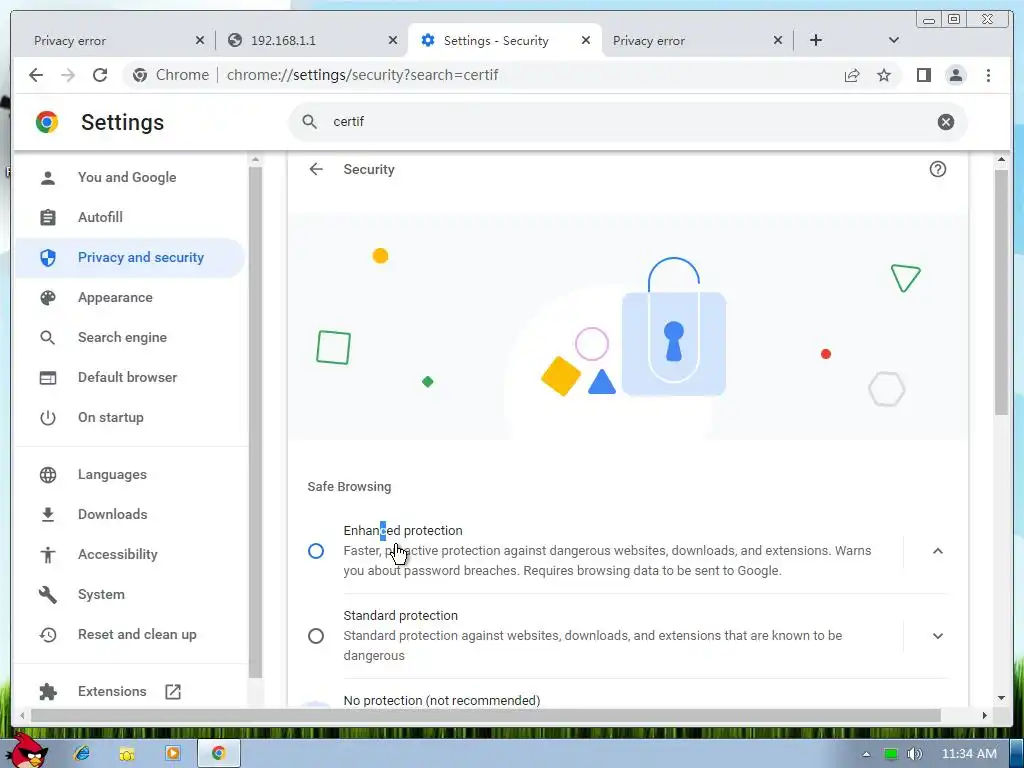Viewport: 1024px width, 768px height.
Task: Open Downloads settings section
Action: [x=129, y=515]
